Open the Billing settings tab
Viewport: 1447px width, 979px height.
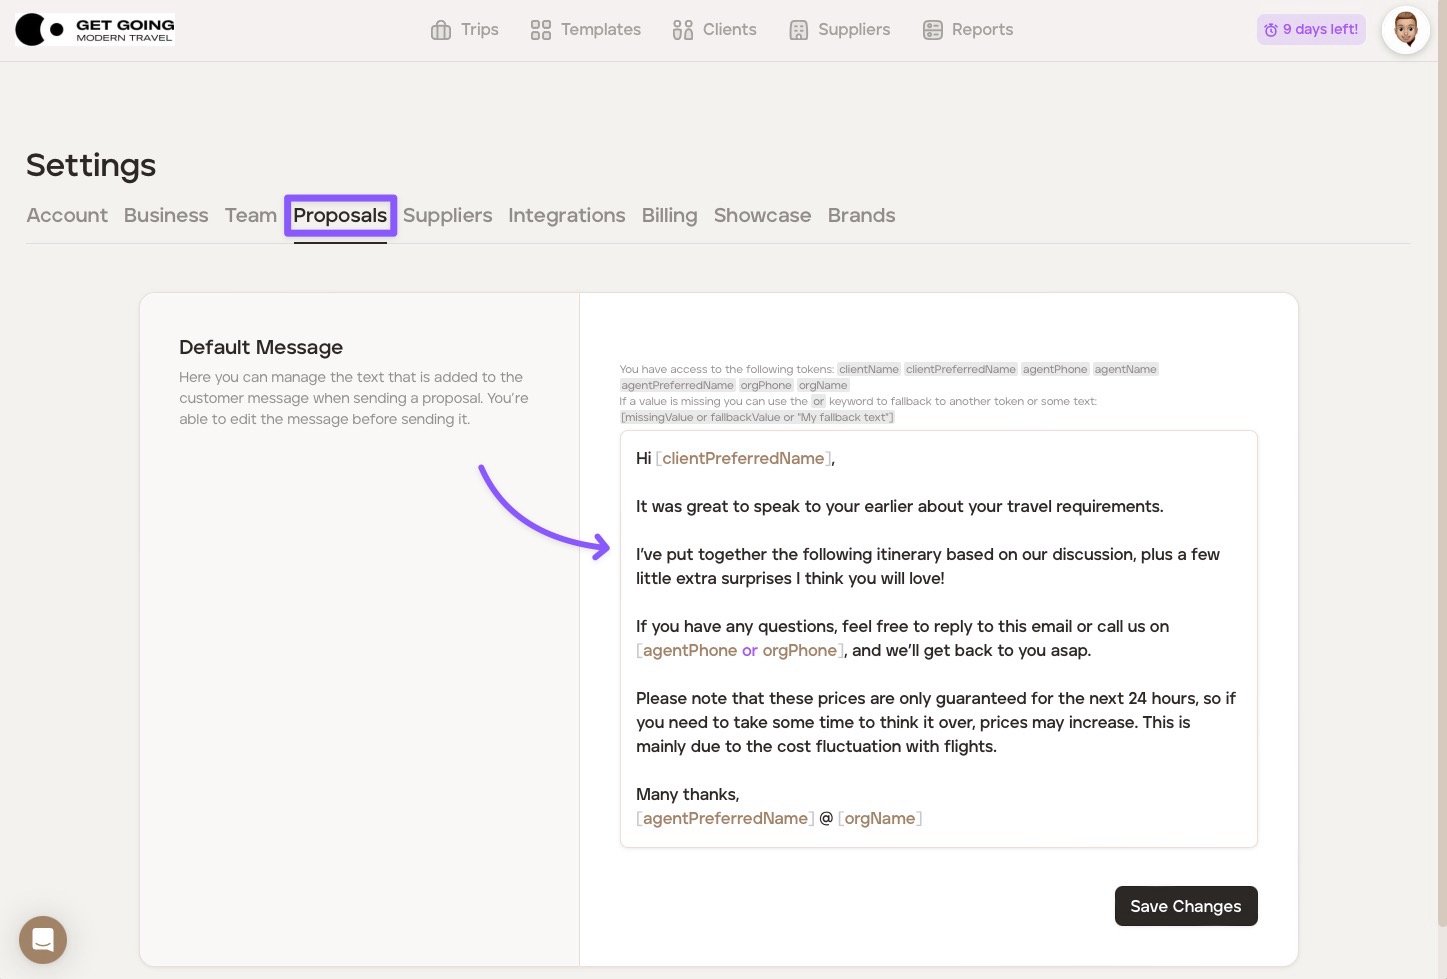coord(669,215)
